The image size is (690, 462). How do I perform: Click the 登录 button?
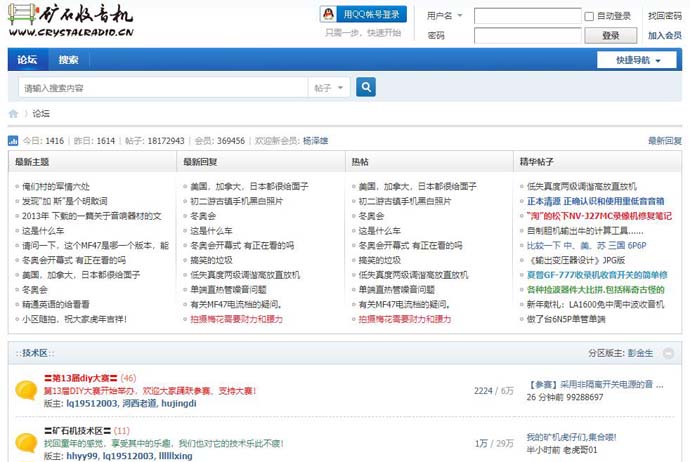click(x=610, y=36)
